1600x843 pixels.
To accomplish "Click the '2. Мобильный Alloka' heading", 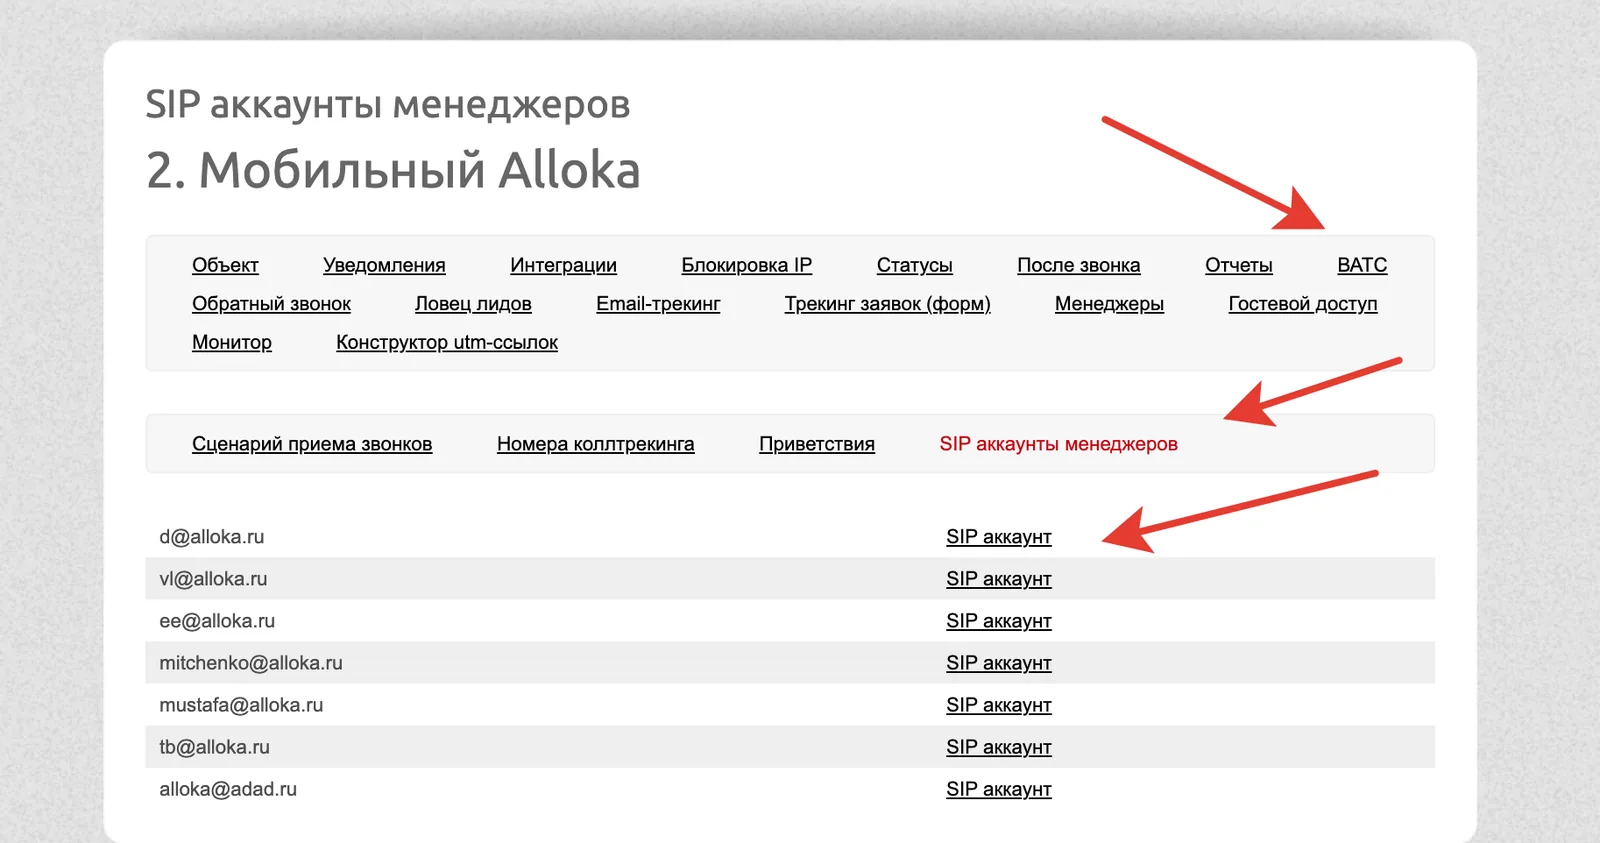I will (393, 170).
